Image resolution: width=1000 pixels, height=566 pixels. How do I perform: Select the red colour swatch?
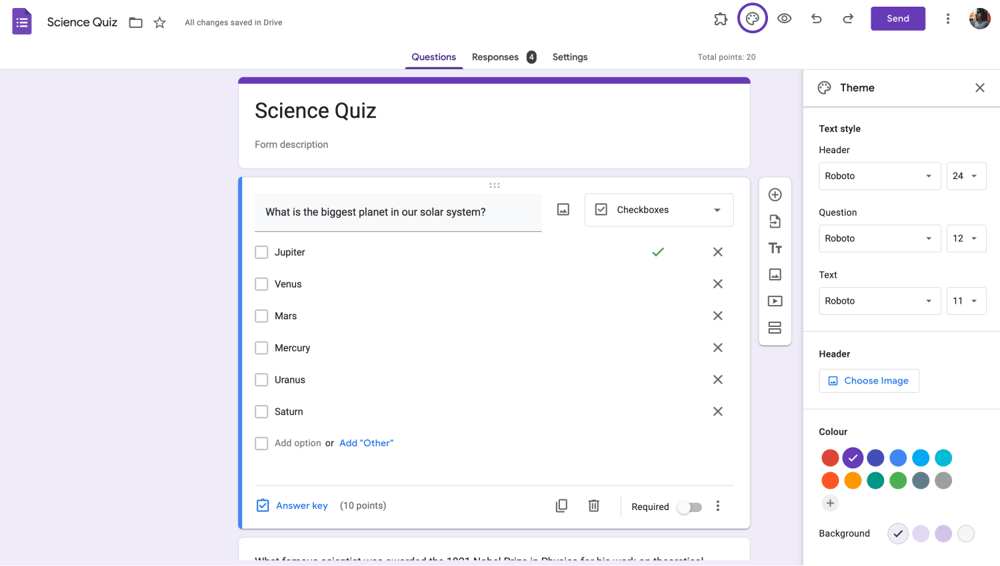click(830, 458)
